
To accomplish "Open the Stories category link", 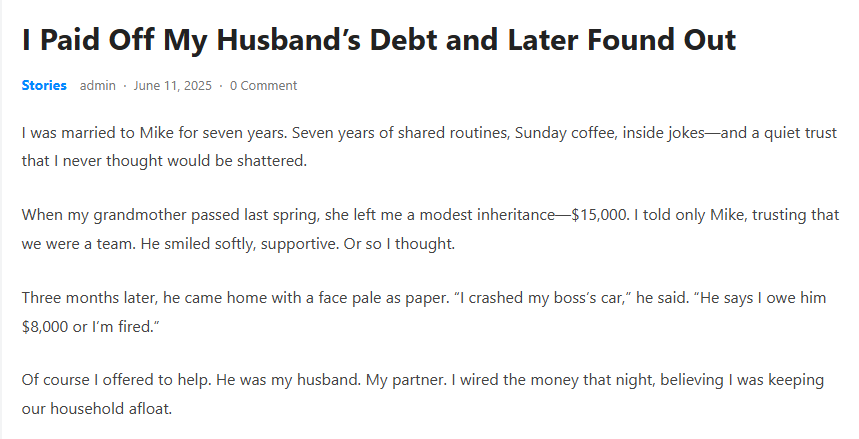I will click(x=44, y=86).
